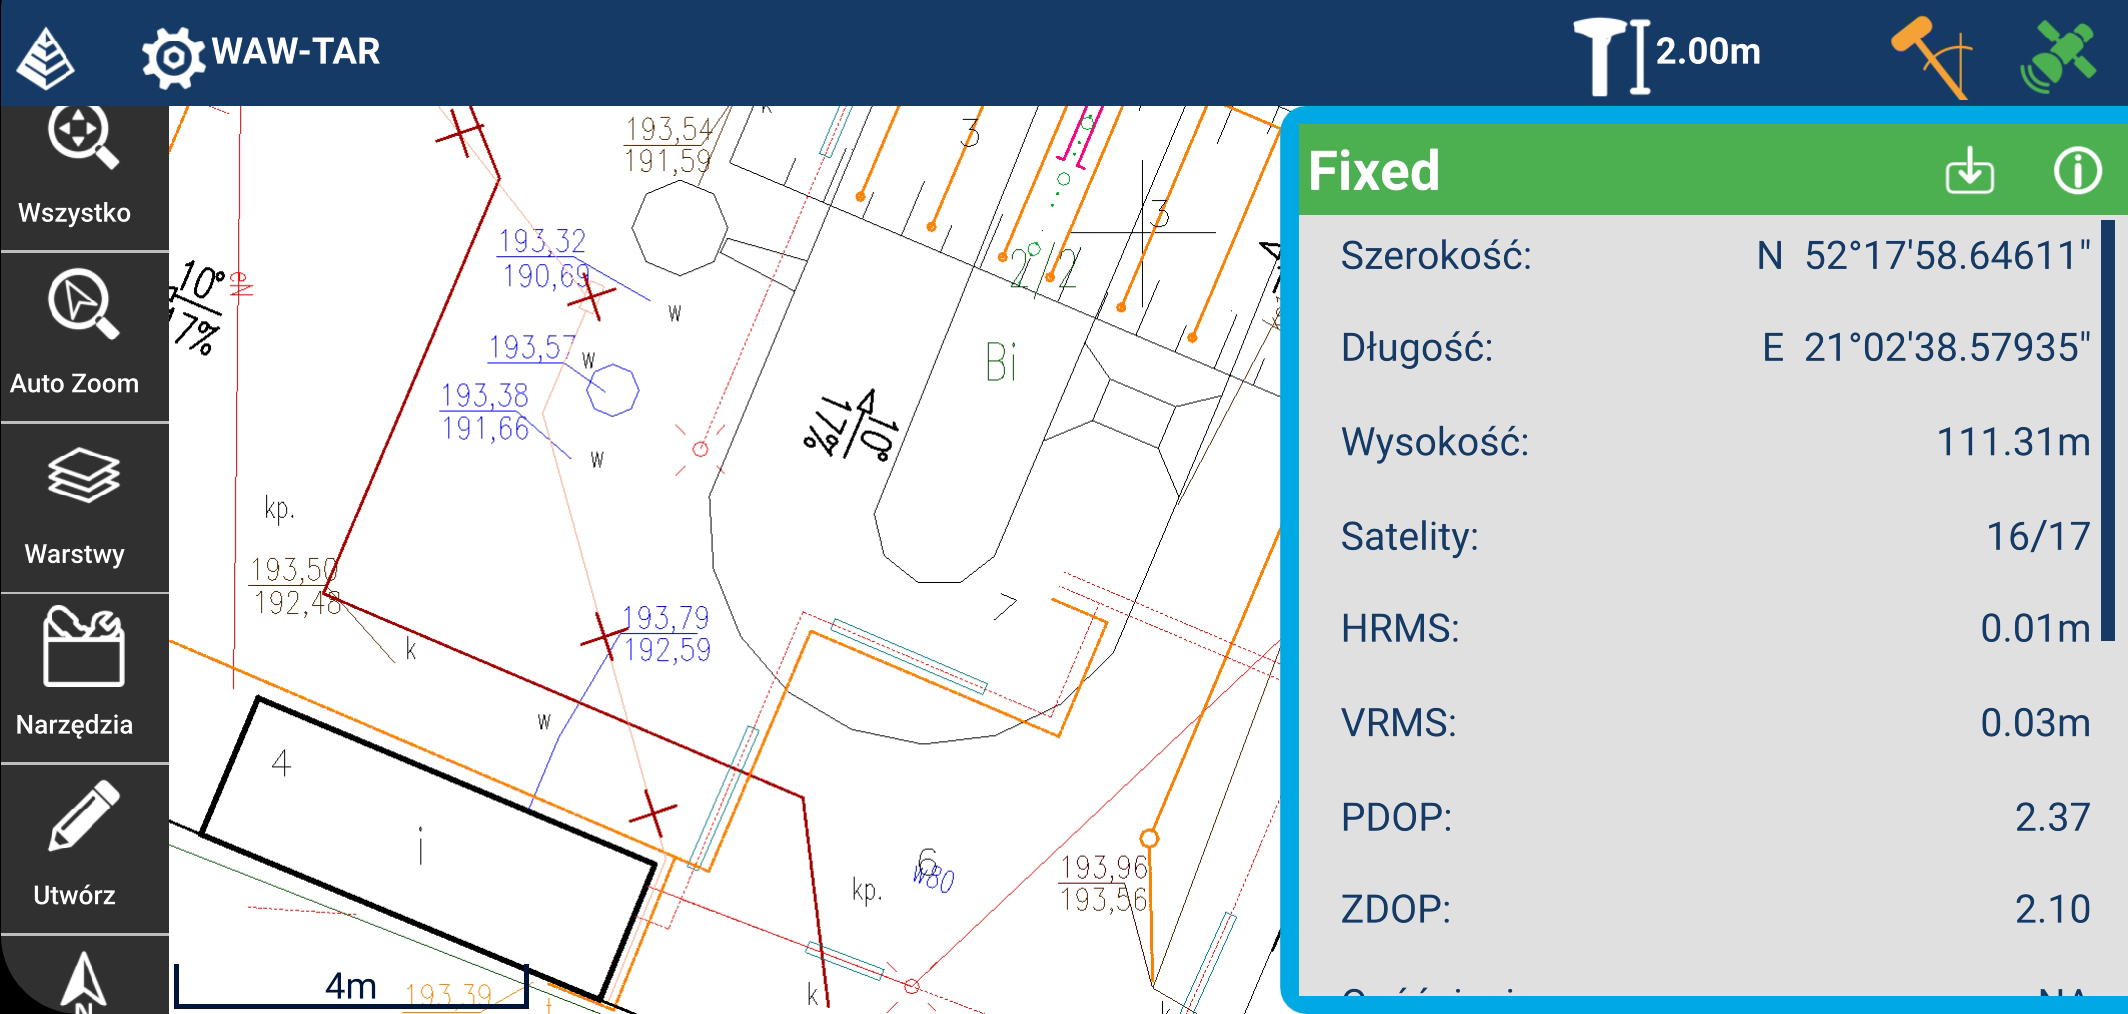This screenshot has width=2128, height=1014.
Task: Select the Wysokość 111.31m value
Action: [x=2013, y=442]
